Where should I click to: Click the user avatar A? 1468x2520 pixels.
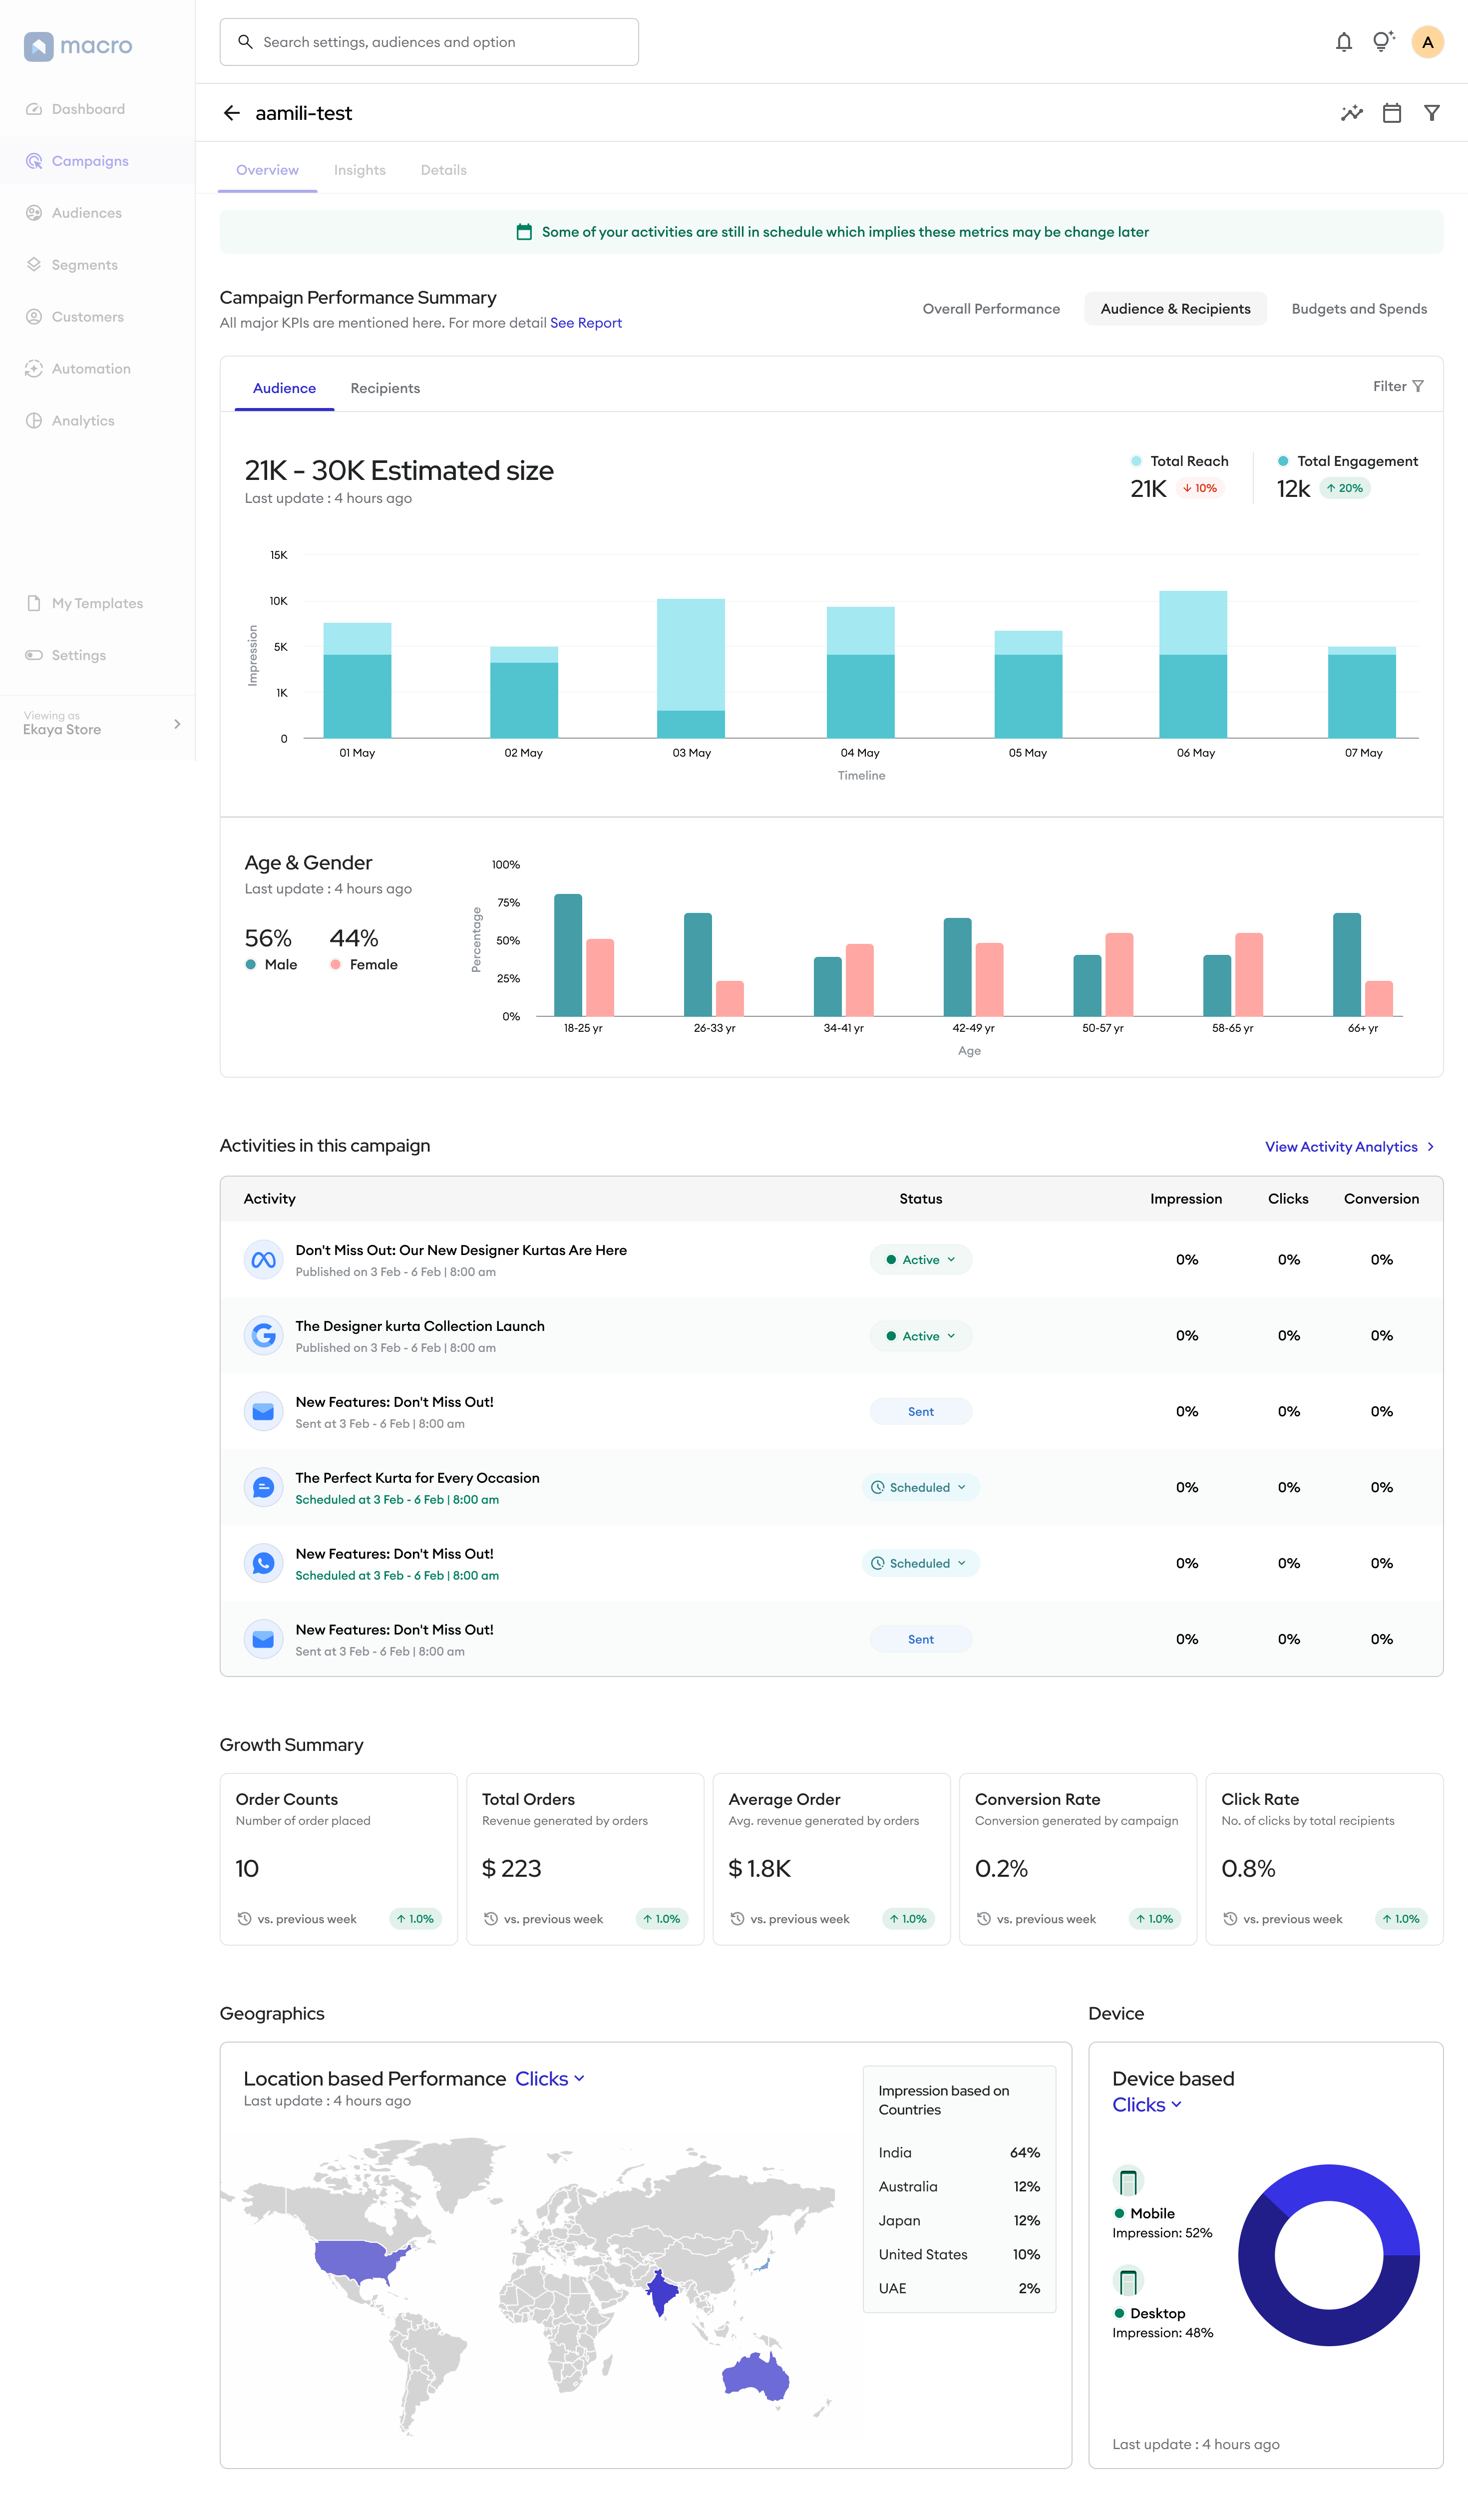tap(1427, 42)
